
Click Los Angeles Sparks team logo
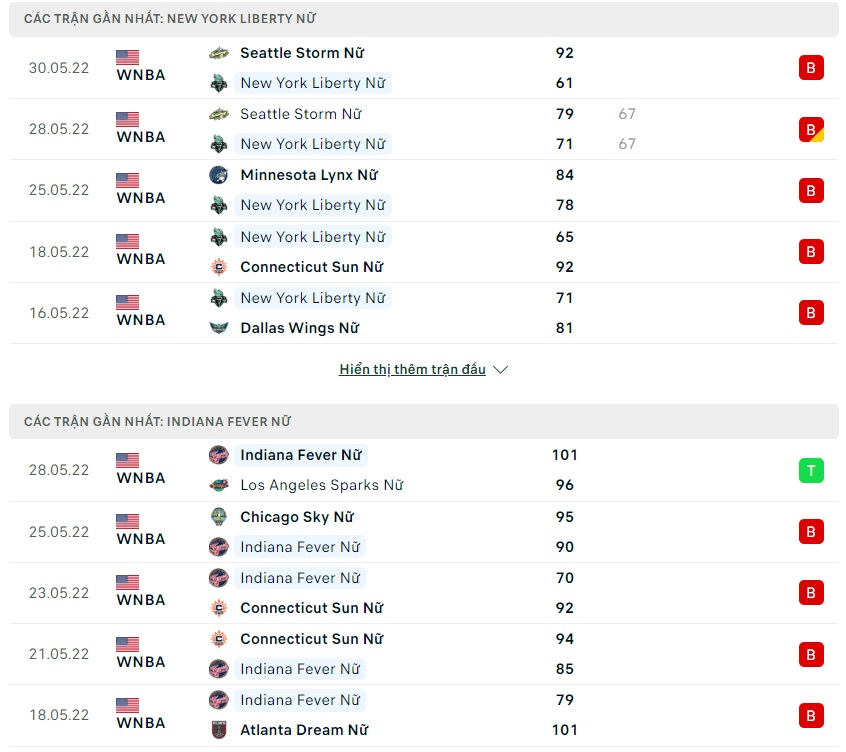pyautogui.click(x=219, y=485)
